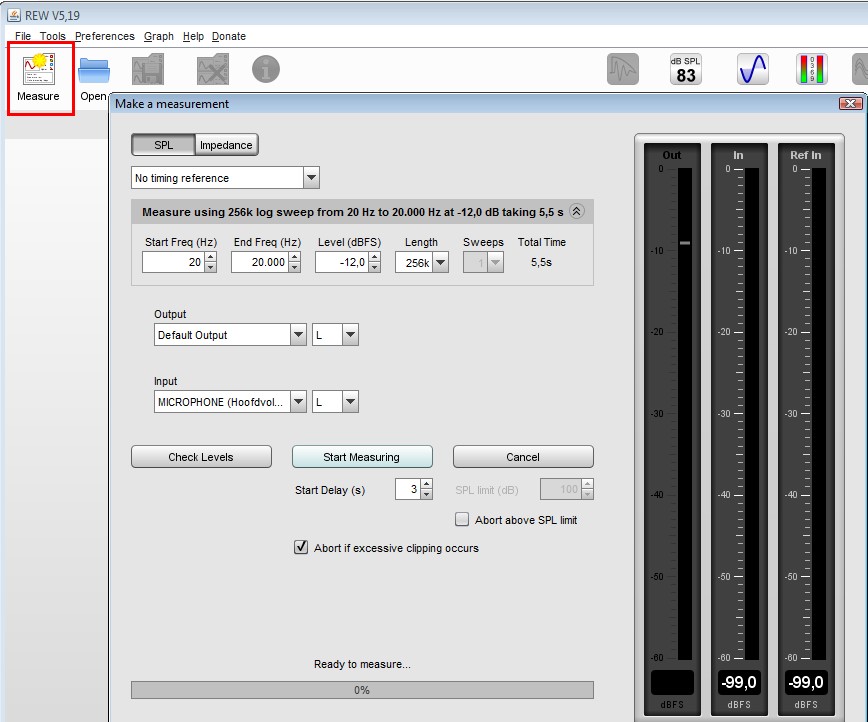Open a measurement via the folder icon
This screenshot has height=722, width=868.
94,72
